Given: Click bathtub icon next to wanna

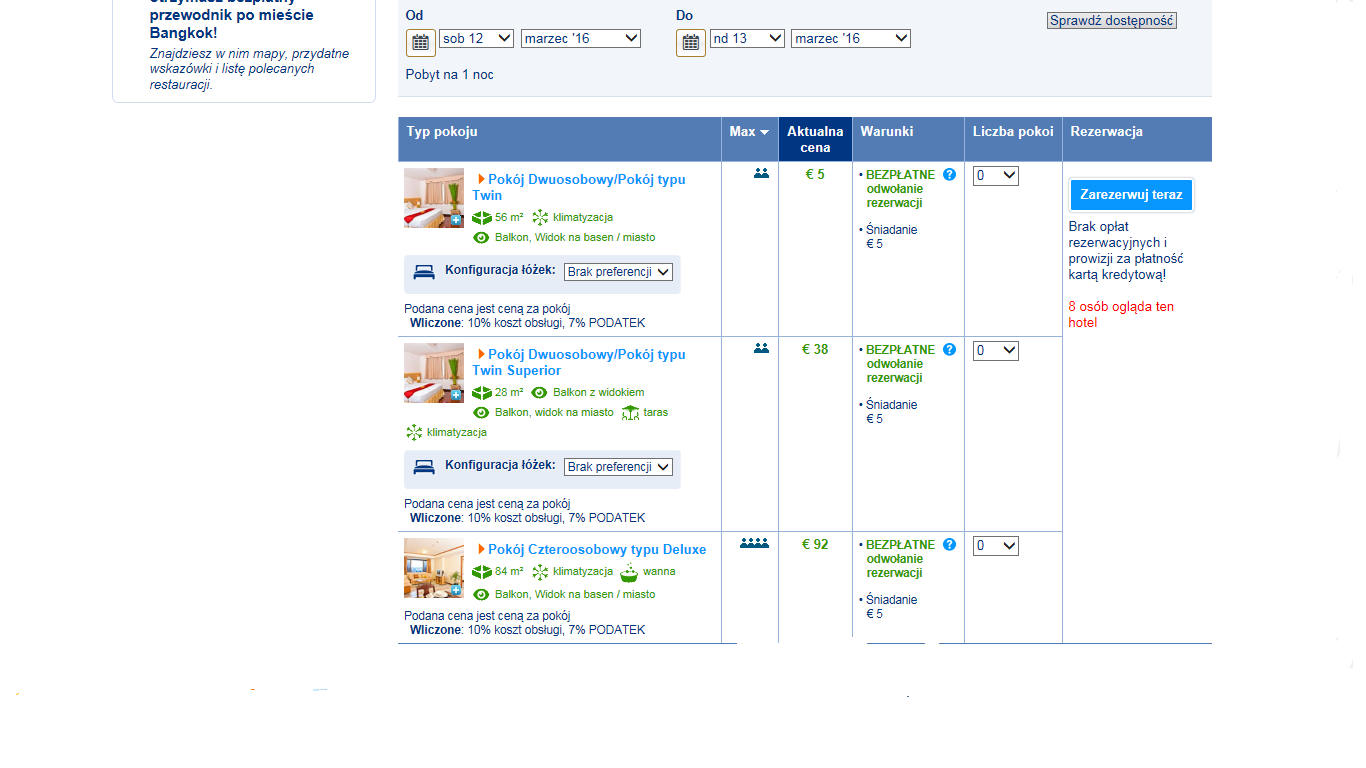Looking at the screenshot, I should 629,572.
